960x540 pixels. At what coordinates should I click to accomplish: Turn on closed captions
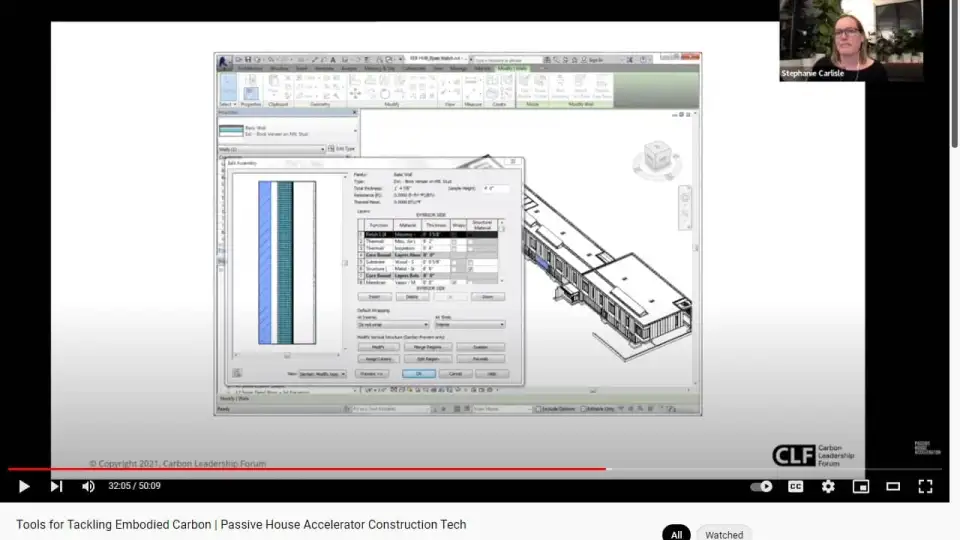click(x=796, y=486)
